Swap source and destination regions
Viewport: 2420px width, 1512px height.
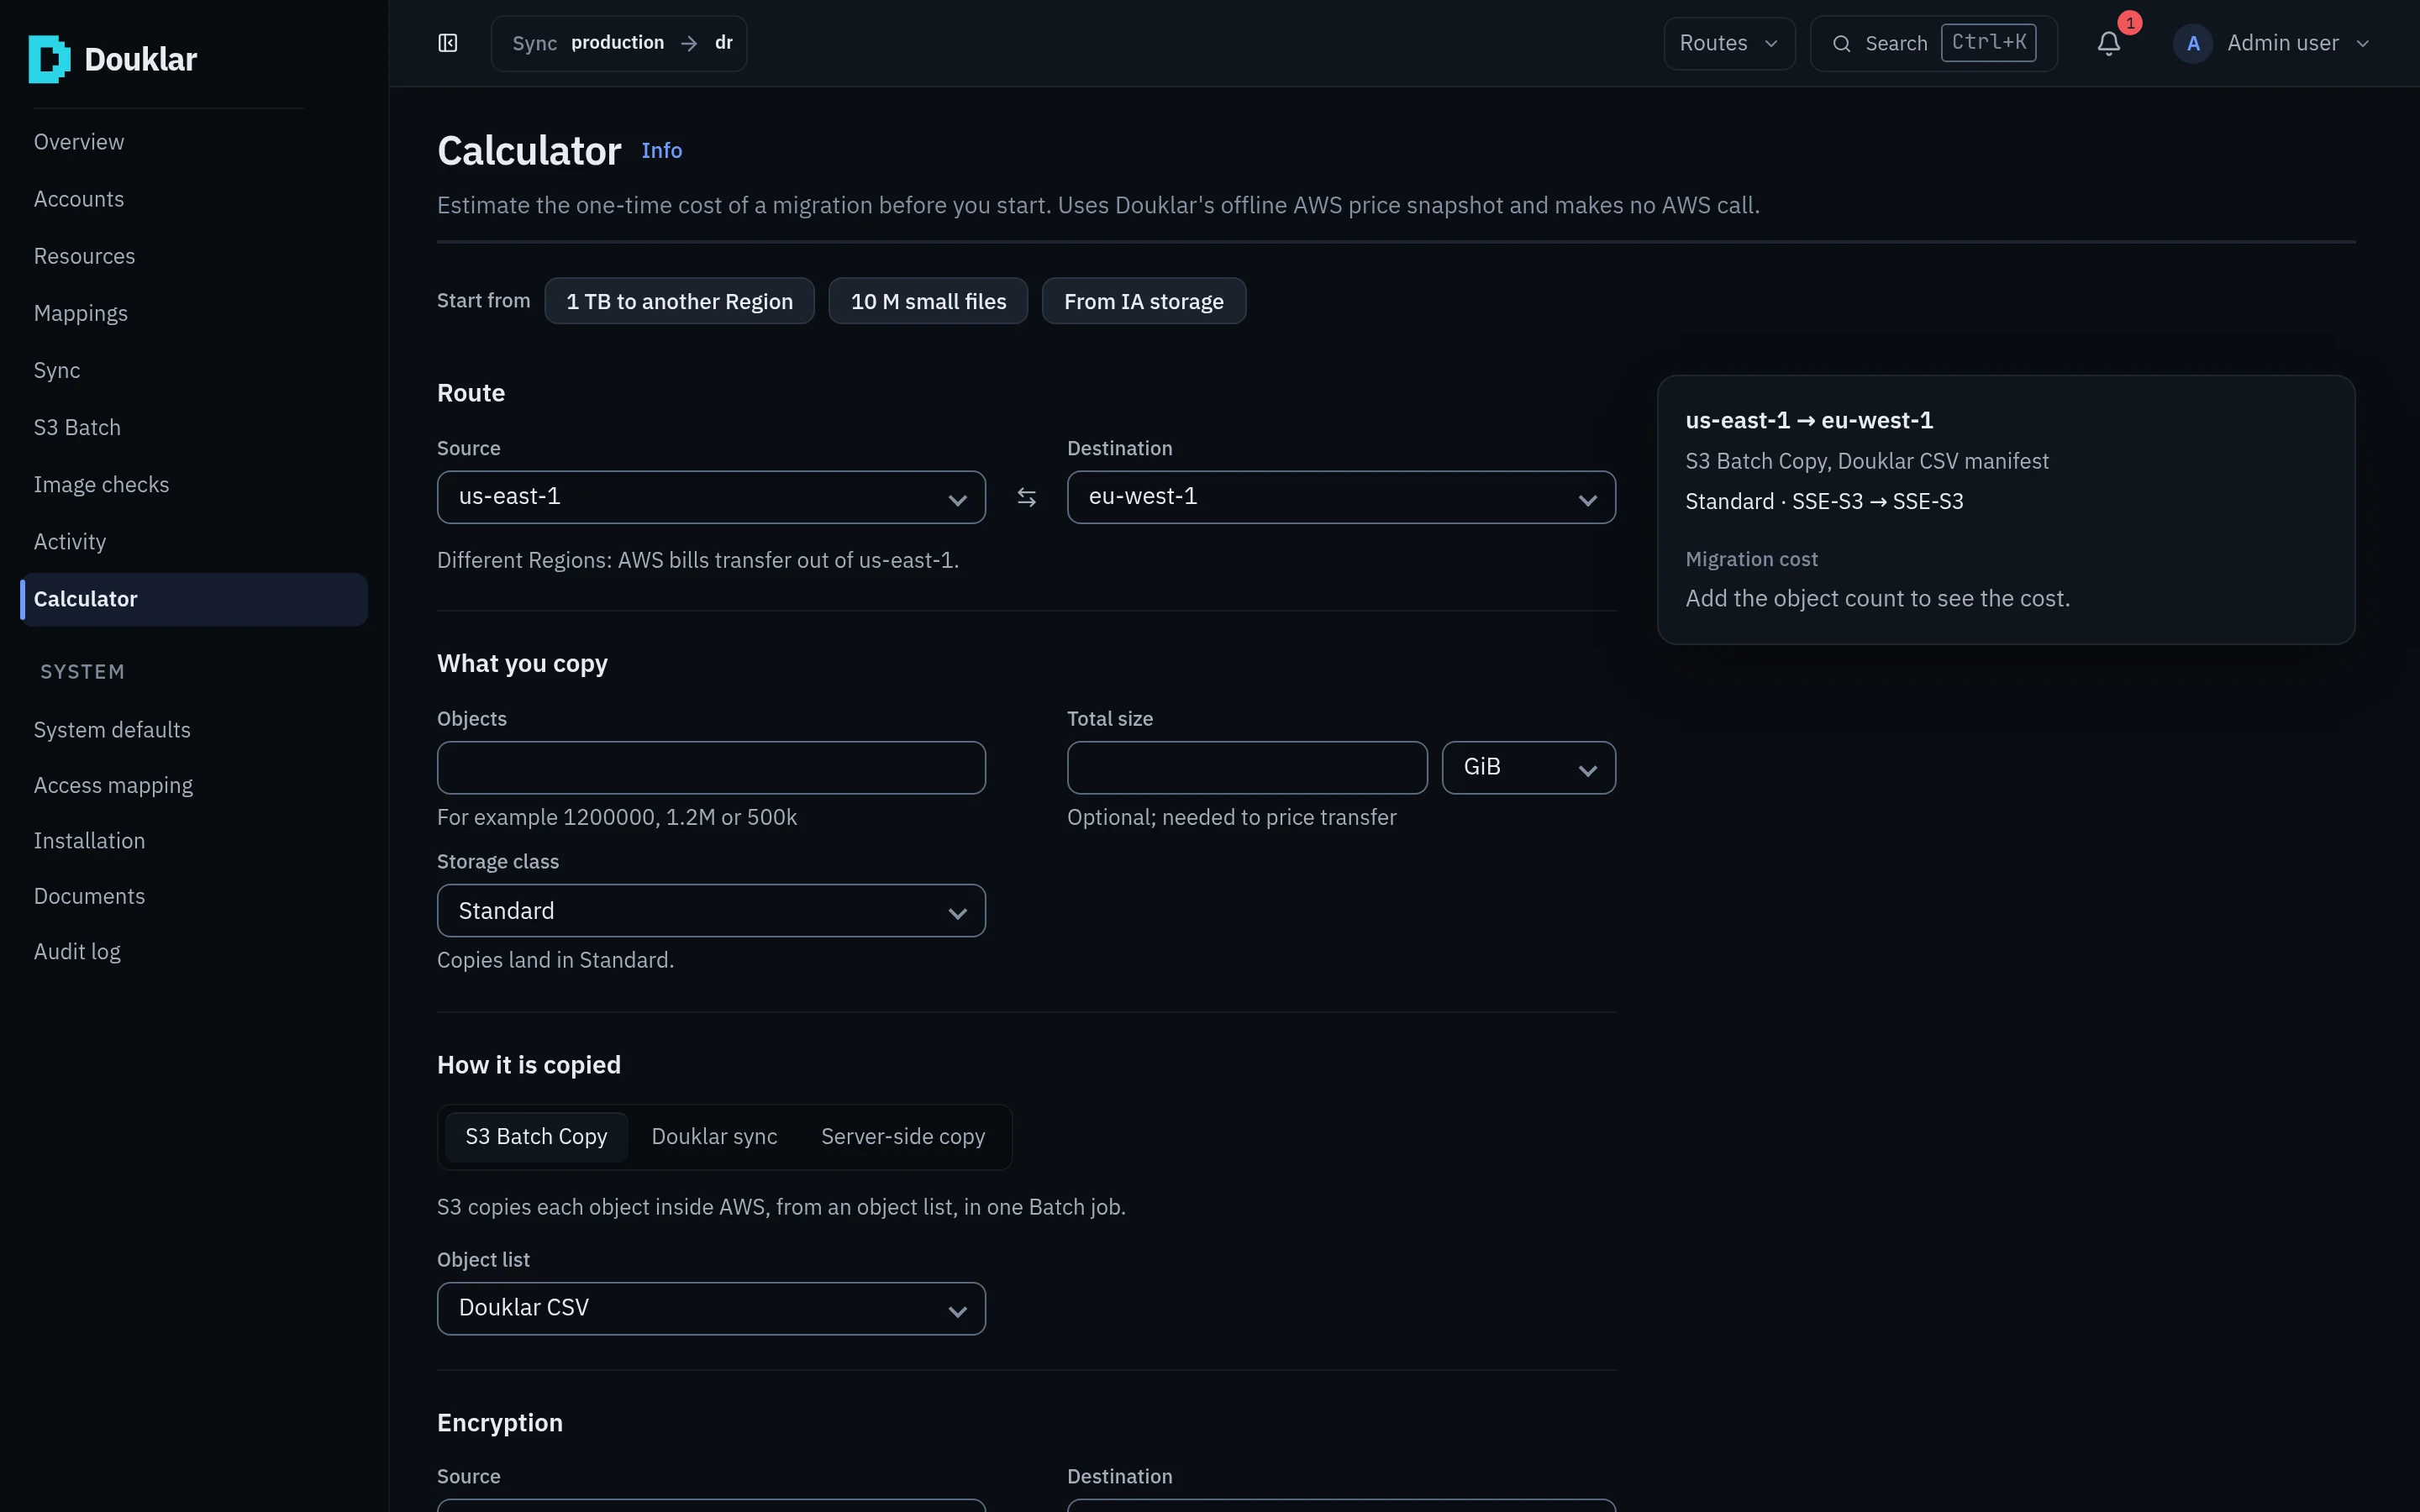coord(1026,497)
